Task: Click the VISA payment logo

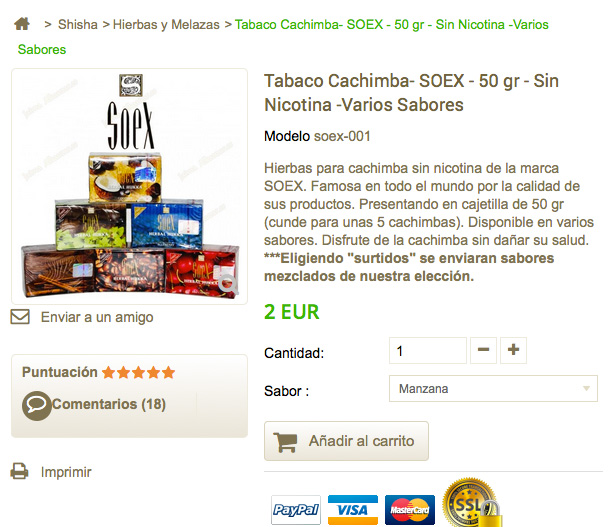Action: (353, 510)
